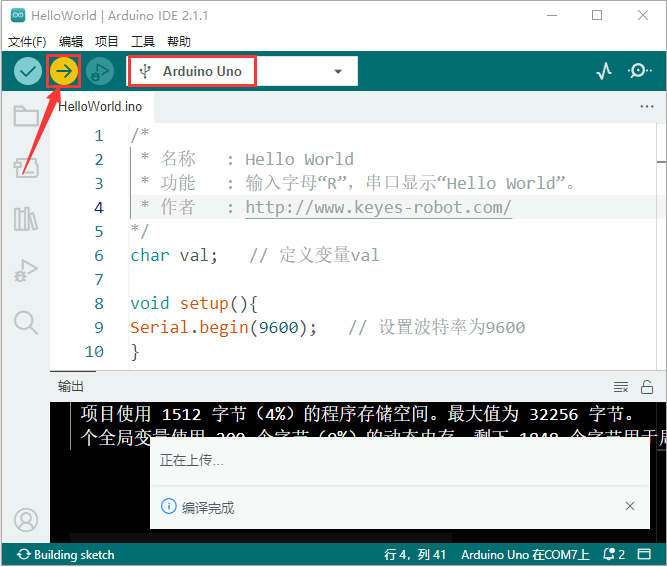Open the account profile icon

(x=26, y=520)
